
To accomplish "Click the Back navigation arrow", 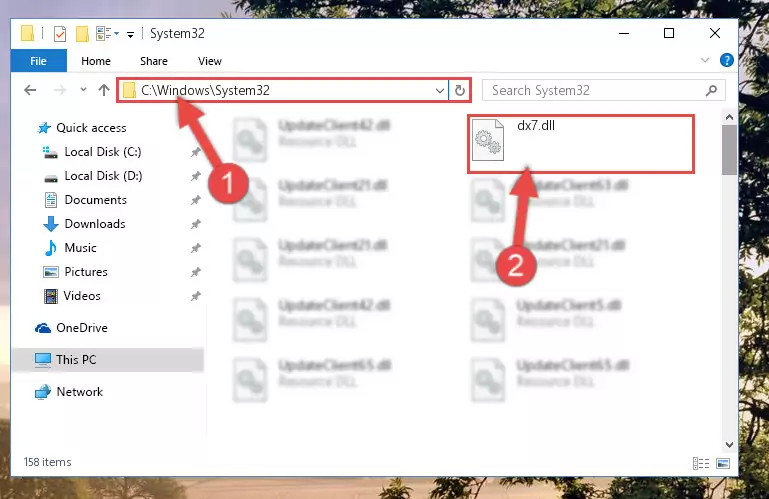I will click(x=30, y=90).
